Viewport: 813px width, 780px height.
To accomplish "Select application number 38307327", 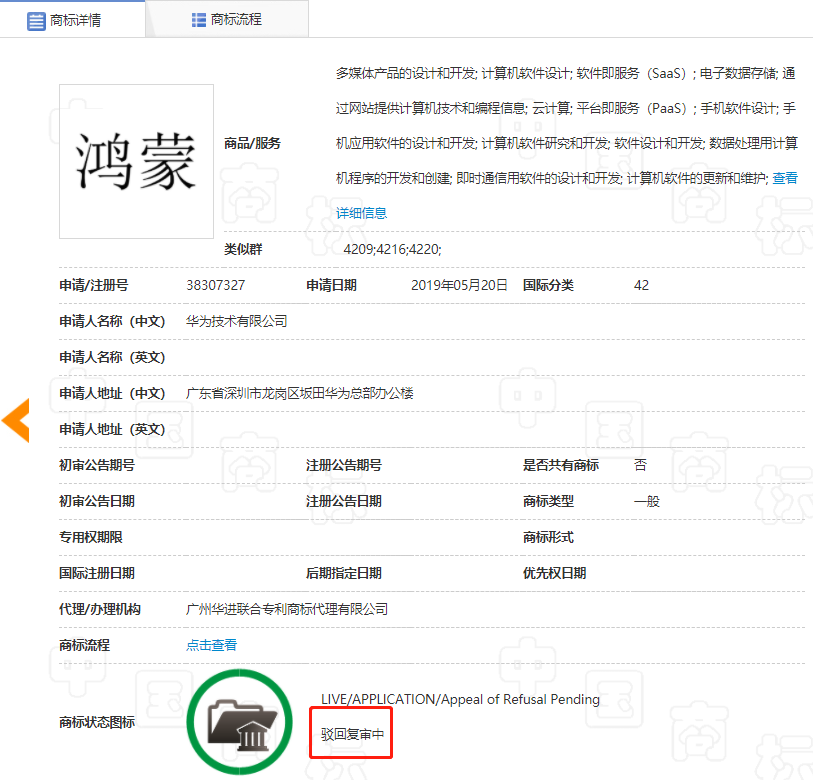I will pos(216,285).
